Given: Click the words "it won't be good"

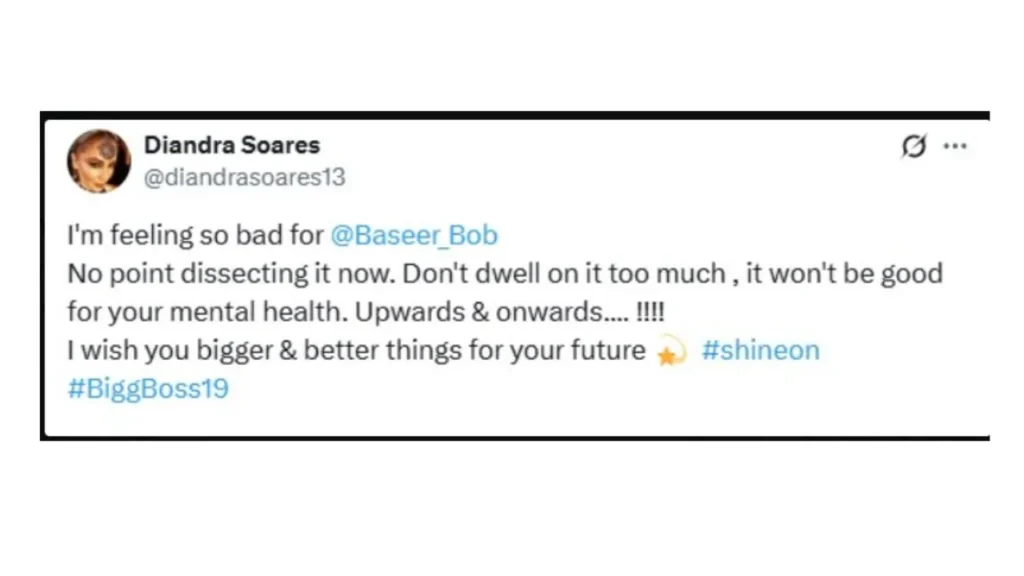Looking at the screenshot, I should [x=844, y=274].
